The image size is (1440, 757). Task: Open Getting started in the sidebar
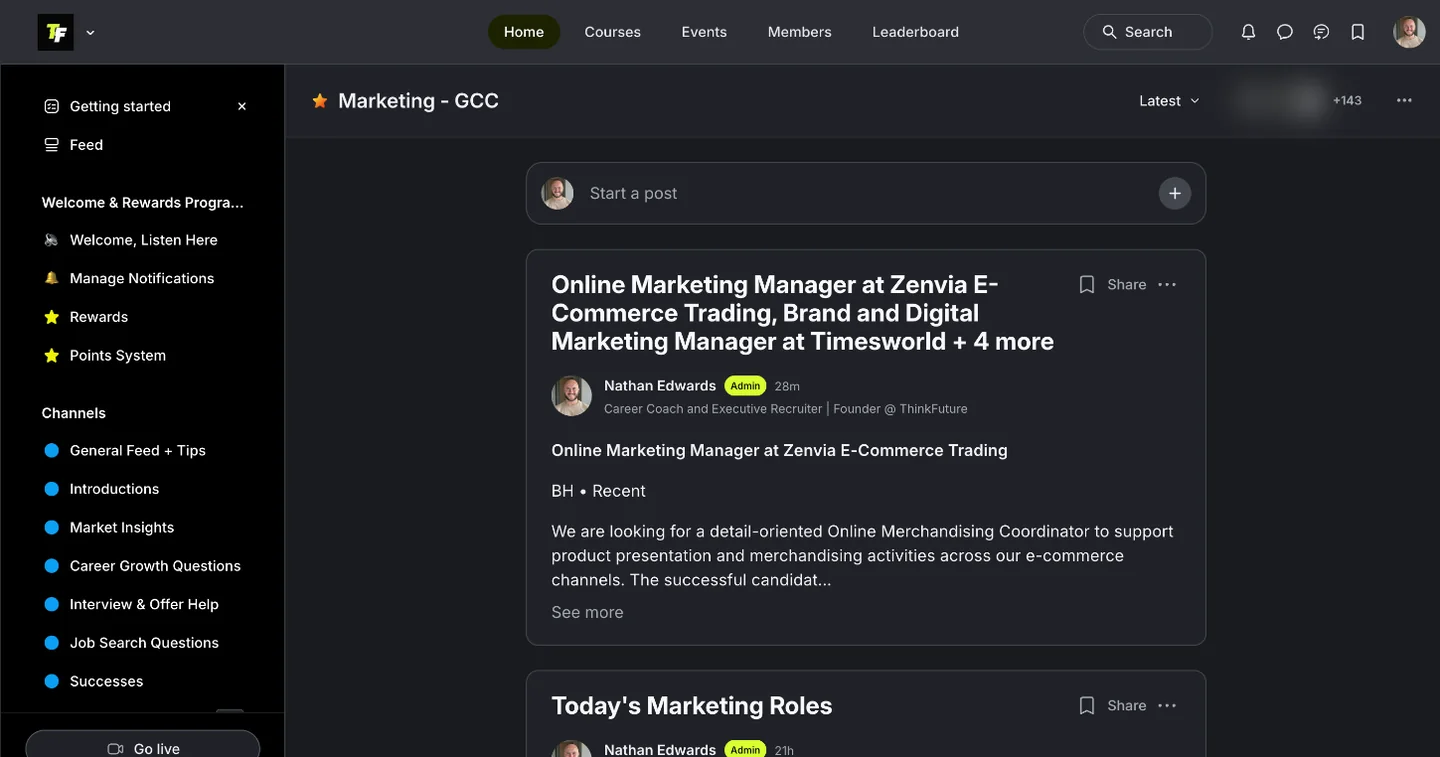(120, 106)
